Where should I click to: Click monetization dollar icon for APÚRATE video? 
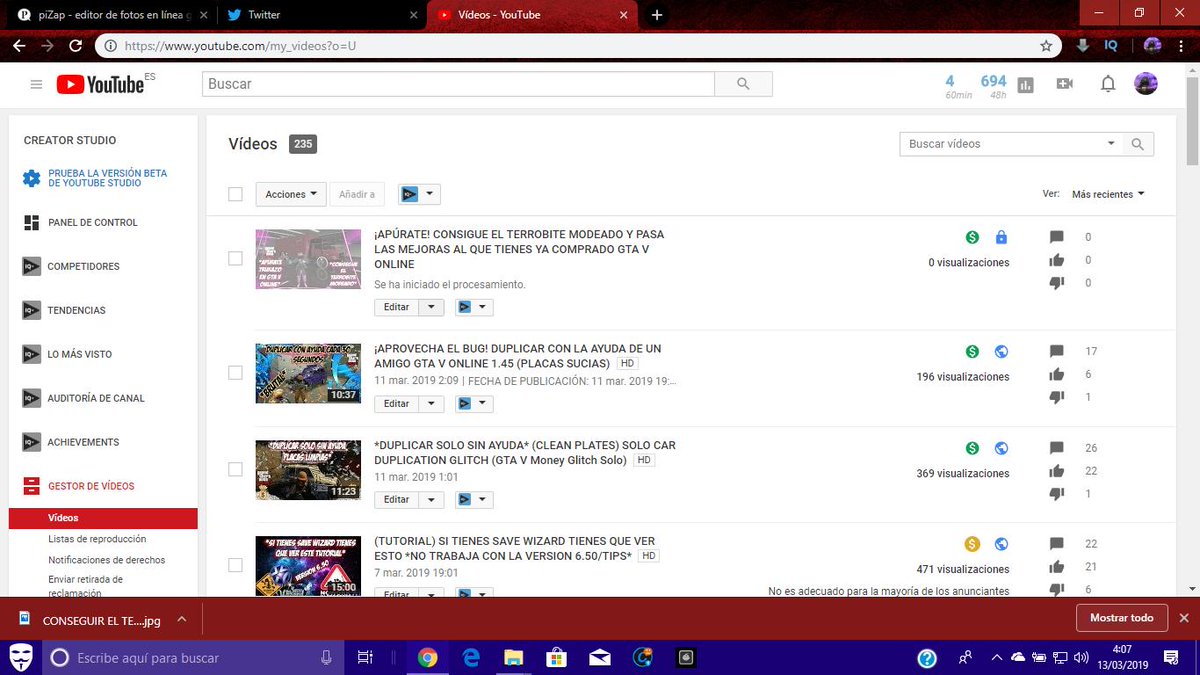click(x=972, y=238)
